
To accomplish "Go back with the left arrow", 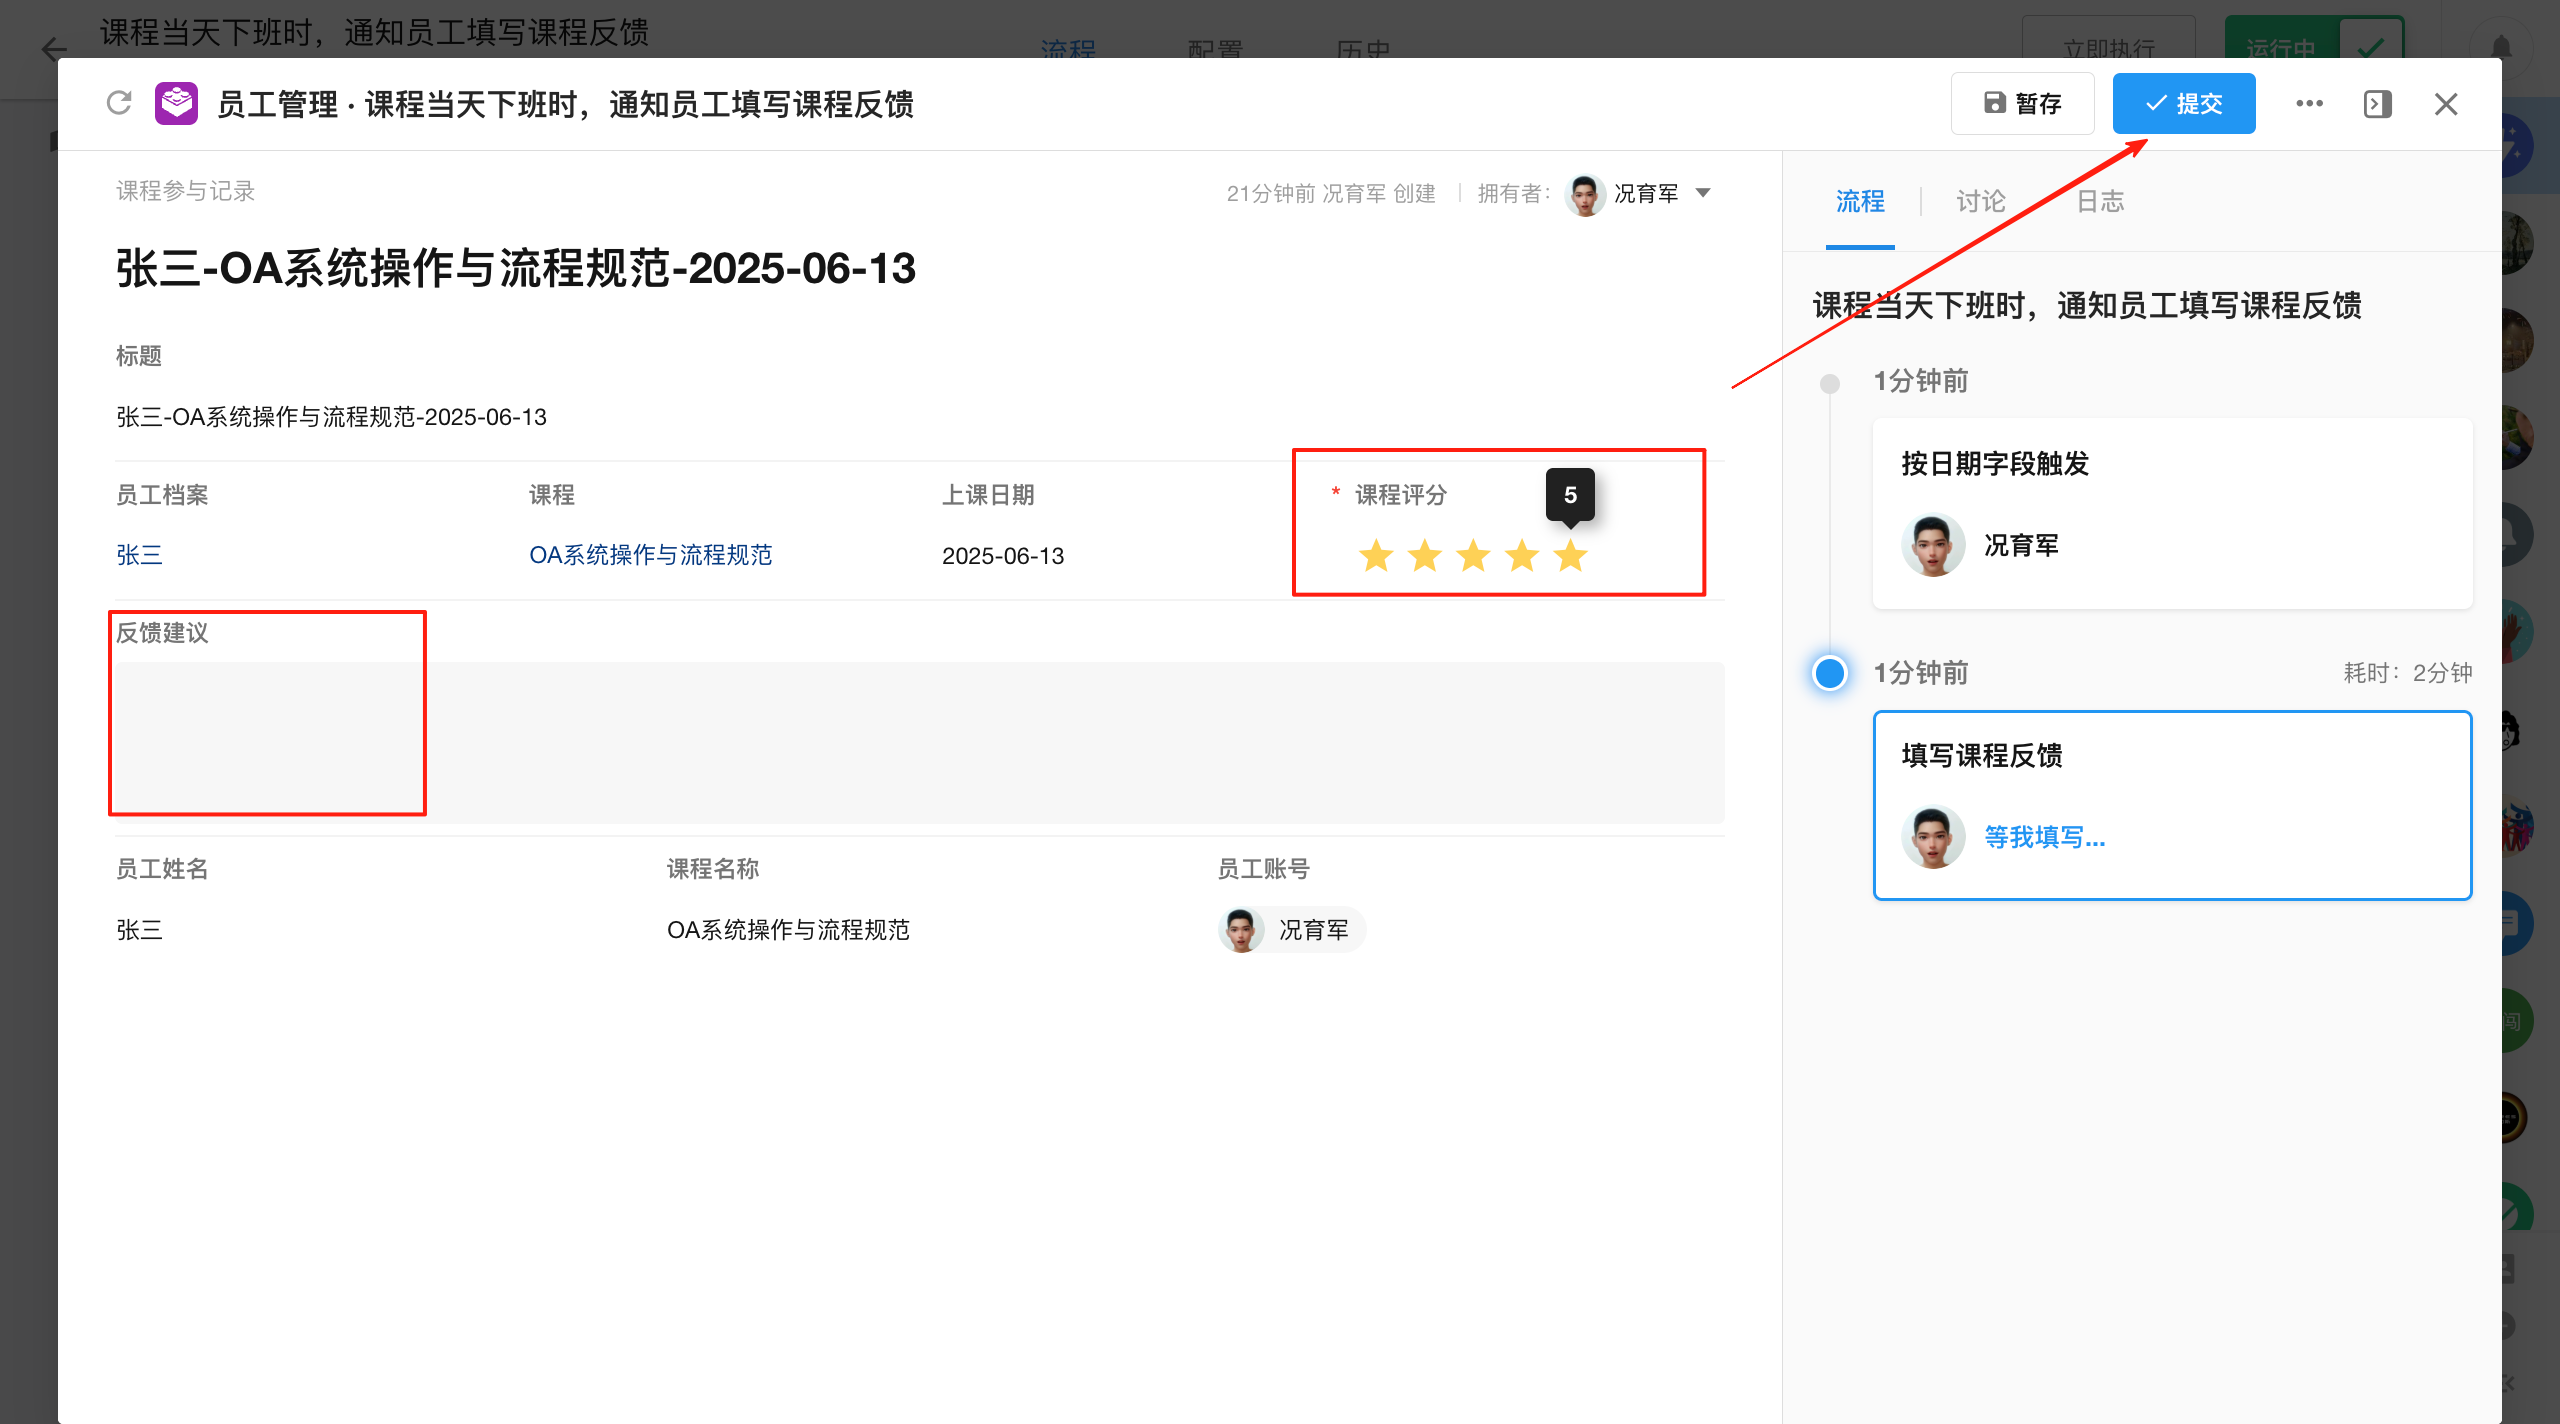I will [x=54, y=49].
